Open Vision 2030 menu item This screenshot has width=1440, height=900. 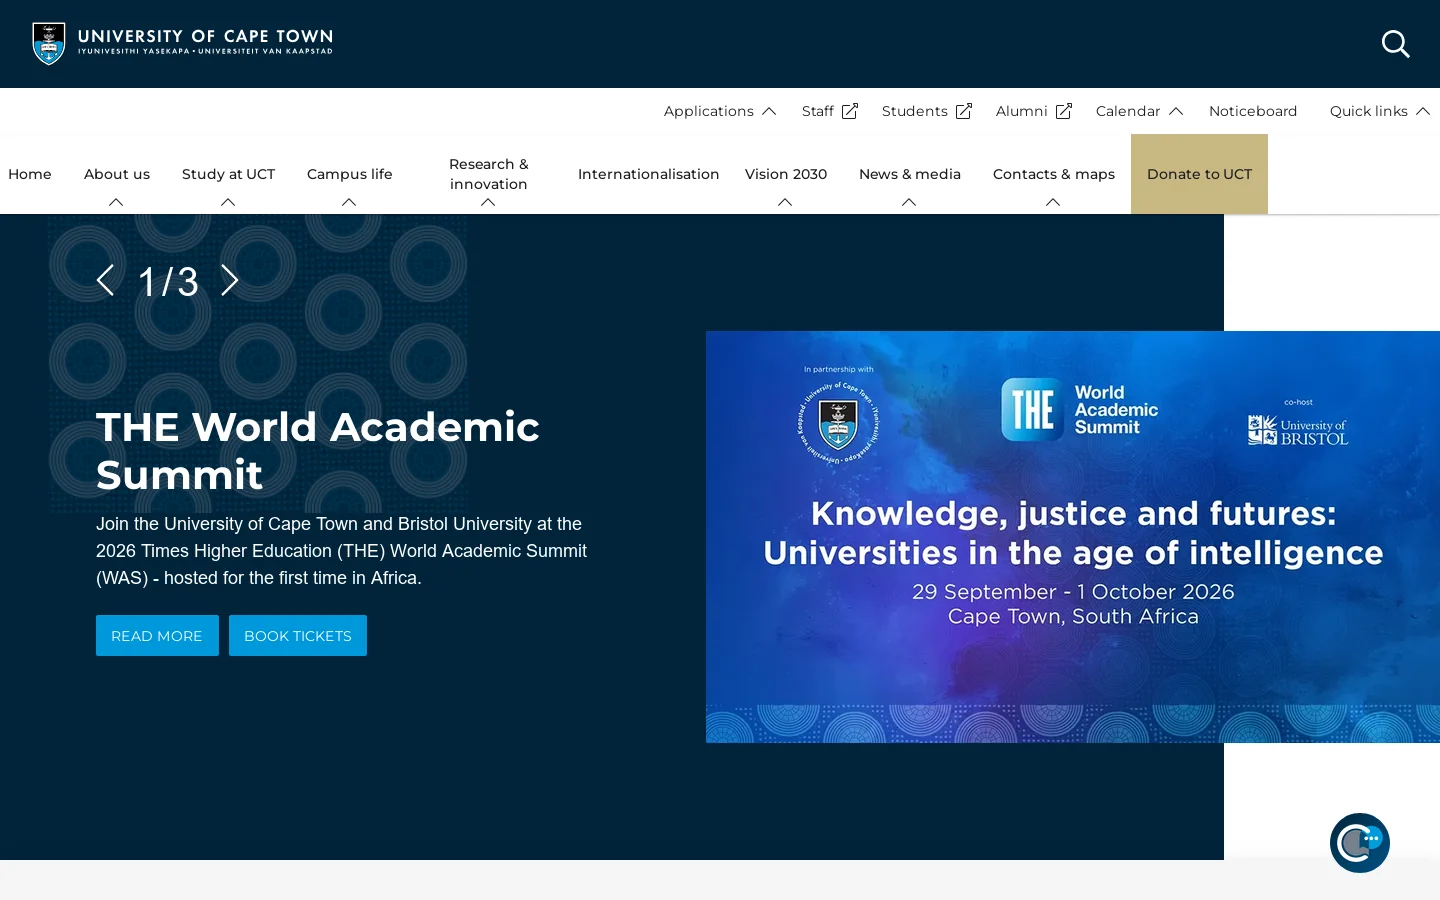point(786,174)
